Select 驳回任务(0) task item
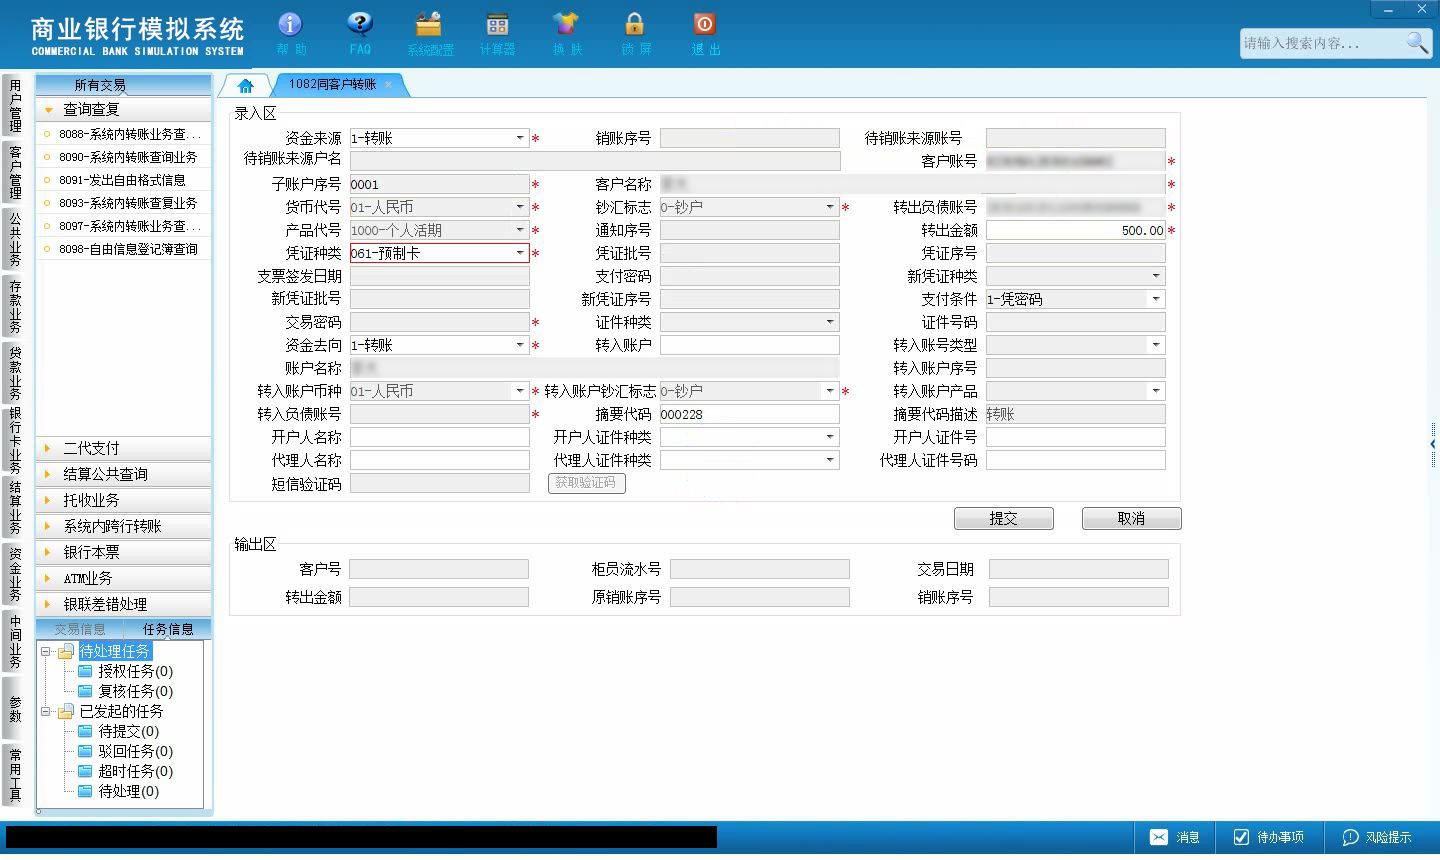The height and width of the screenshot is (860, 1440). [125, 751]
